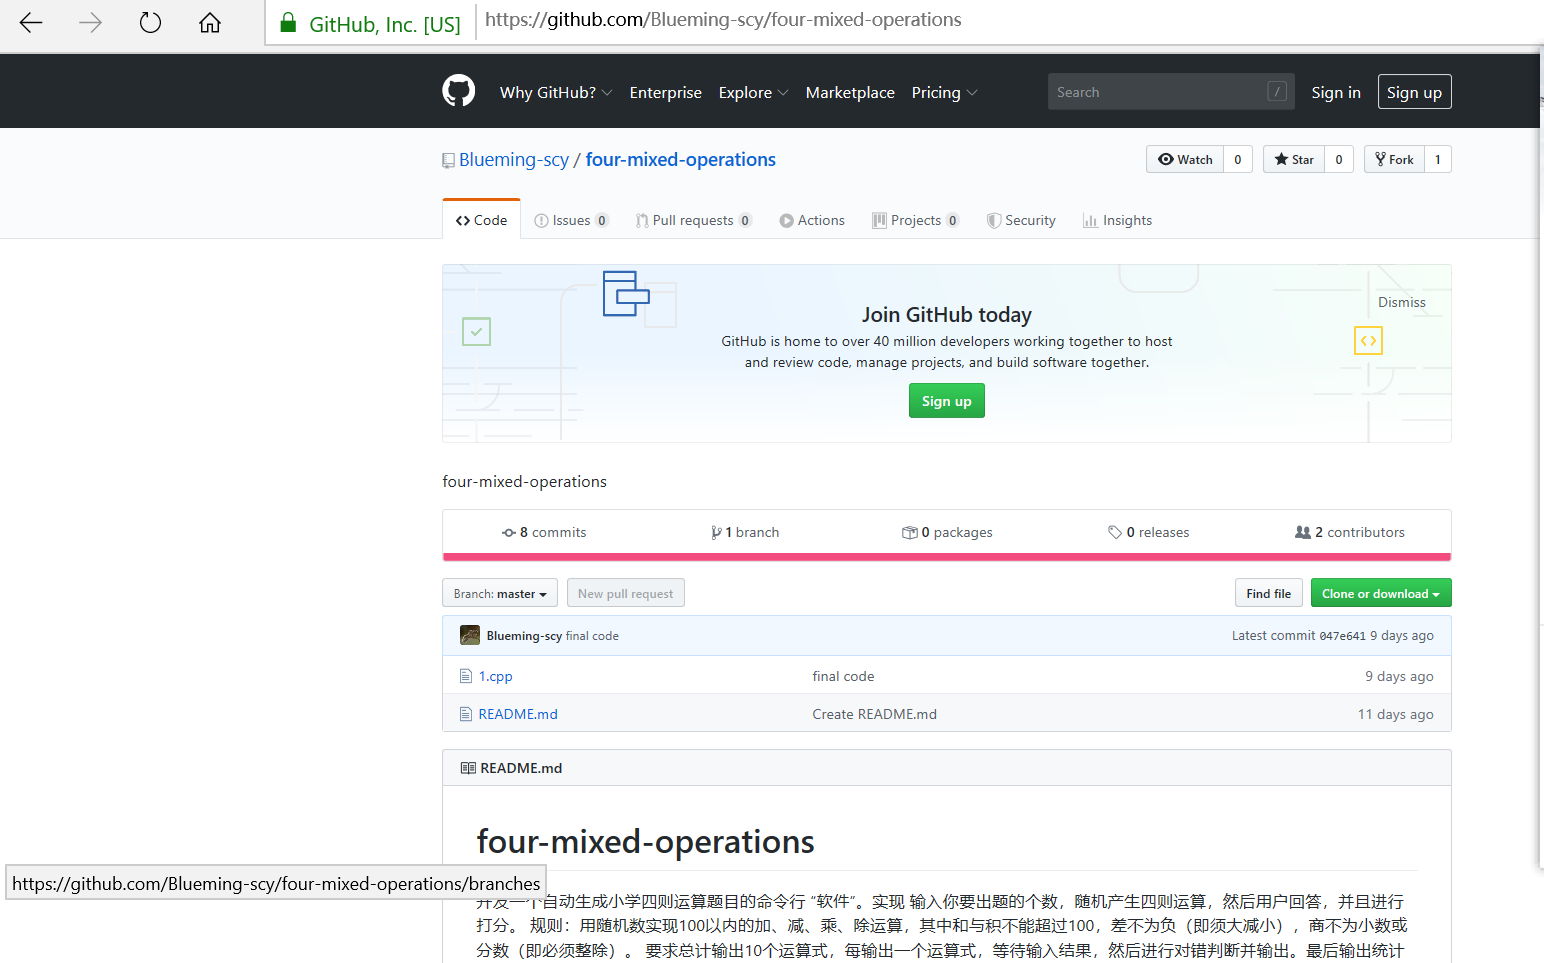
Task: Open the Branch: master selector
Action: click(500, 593)
